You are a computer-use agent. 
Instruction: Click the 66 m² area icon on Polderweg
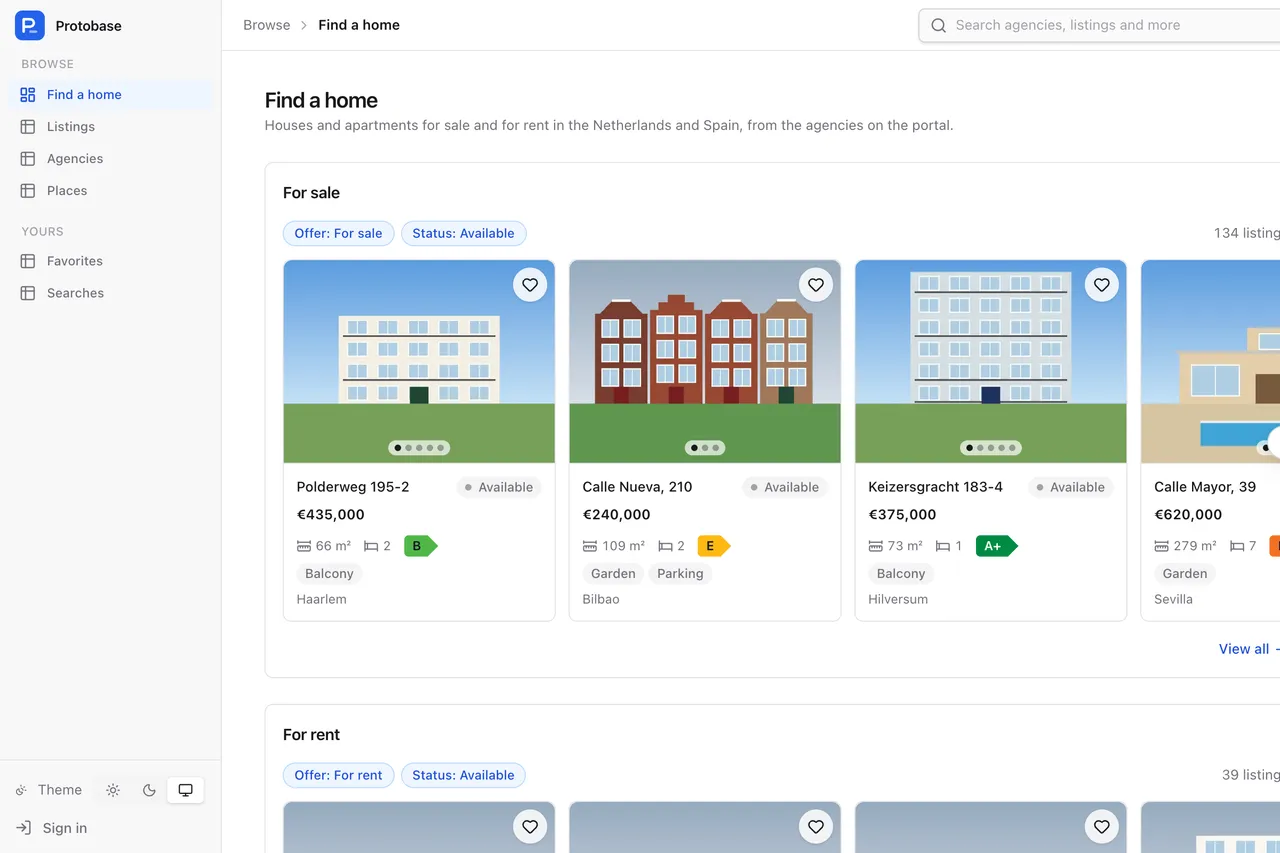pos(304,546)
